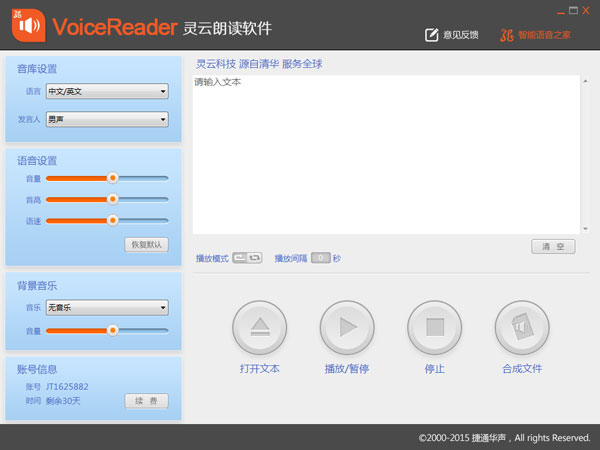Click the 合成文件 synthesize file icon

(x=522, y=328)
